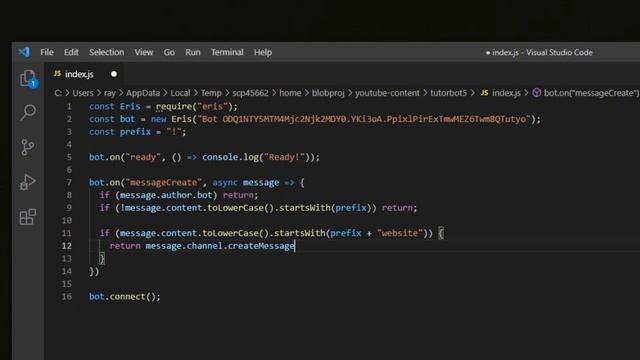
Task: Click the opening brace ending line 11
Action: 441,233
